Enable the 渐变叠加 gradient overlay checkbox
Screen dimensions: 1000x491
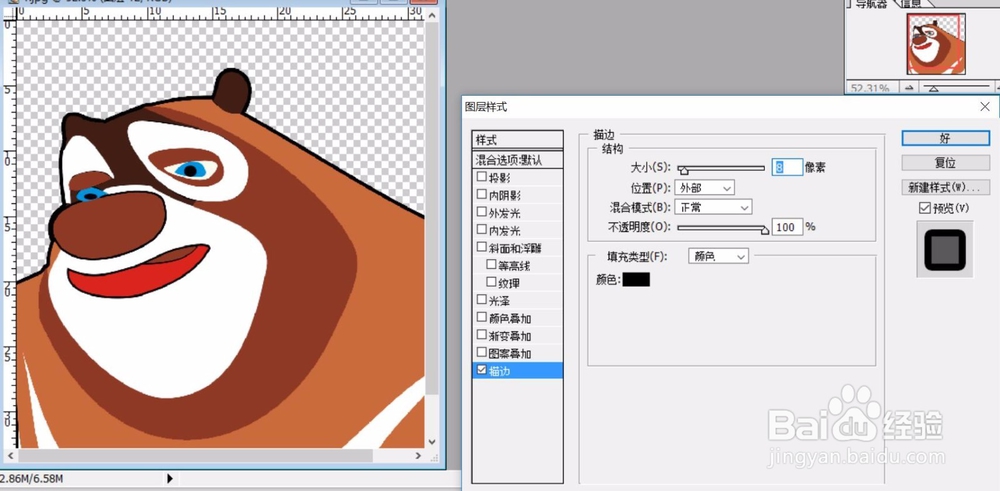(482, 334)
